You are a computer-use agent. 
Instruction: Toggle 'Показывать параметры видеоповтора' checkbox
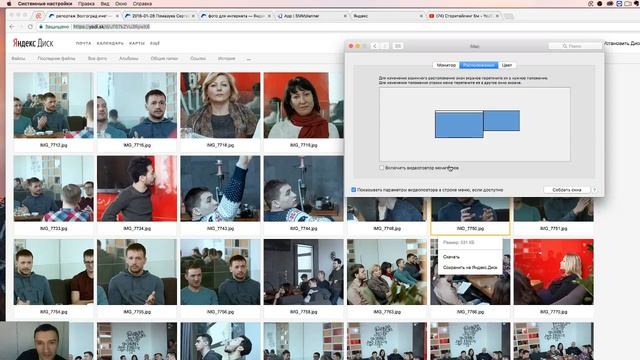point(353,190)
